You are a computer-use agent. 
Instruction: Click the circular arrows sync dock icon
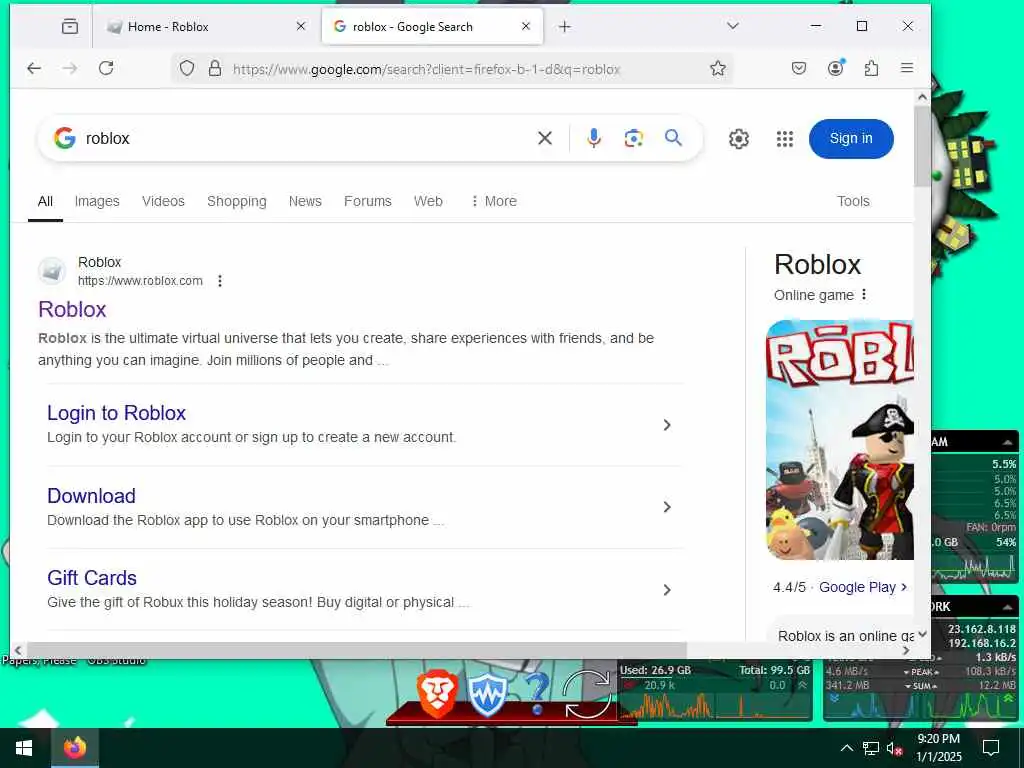pyautogui.click(x=586, y=694)
